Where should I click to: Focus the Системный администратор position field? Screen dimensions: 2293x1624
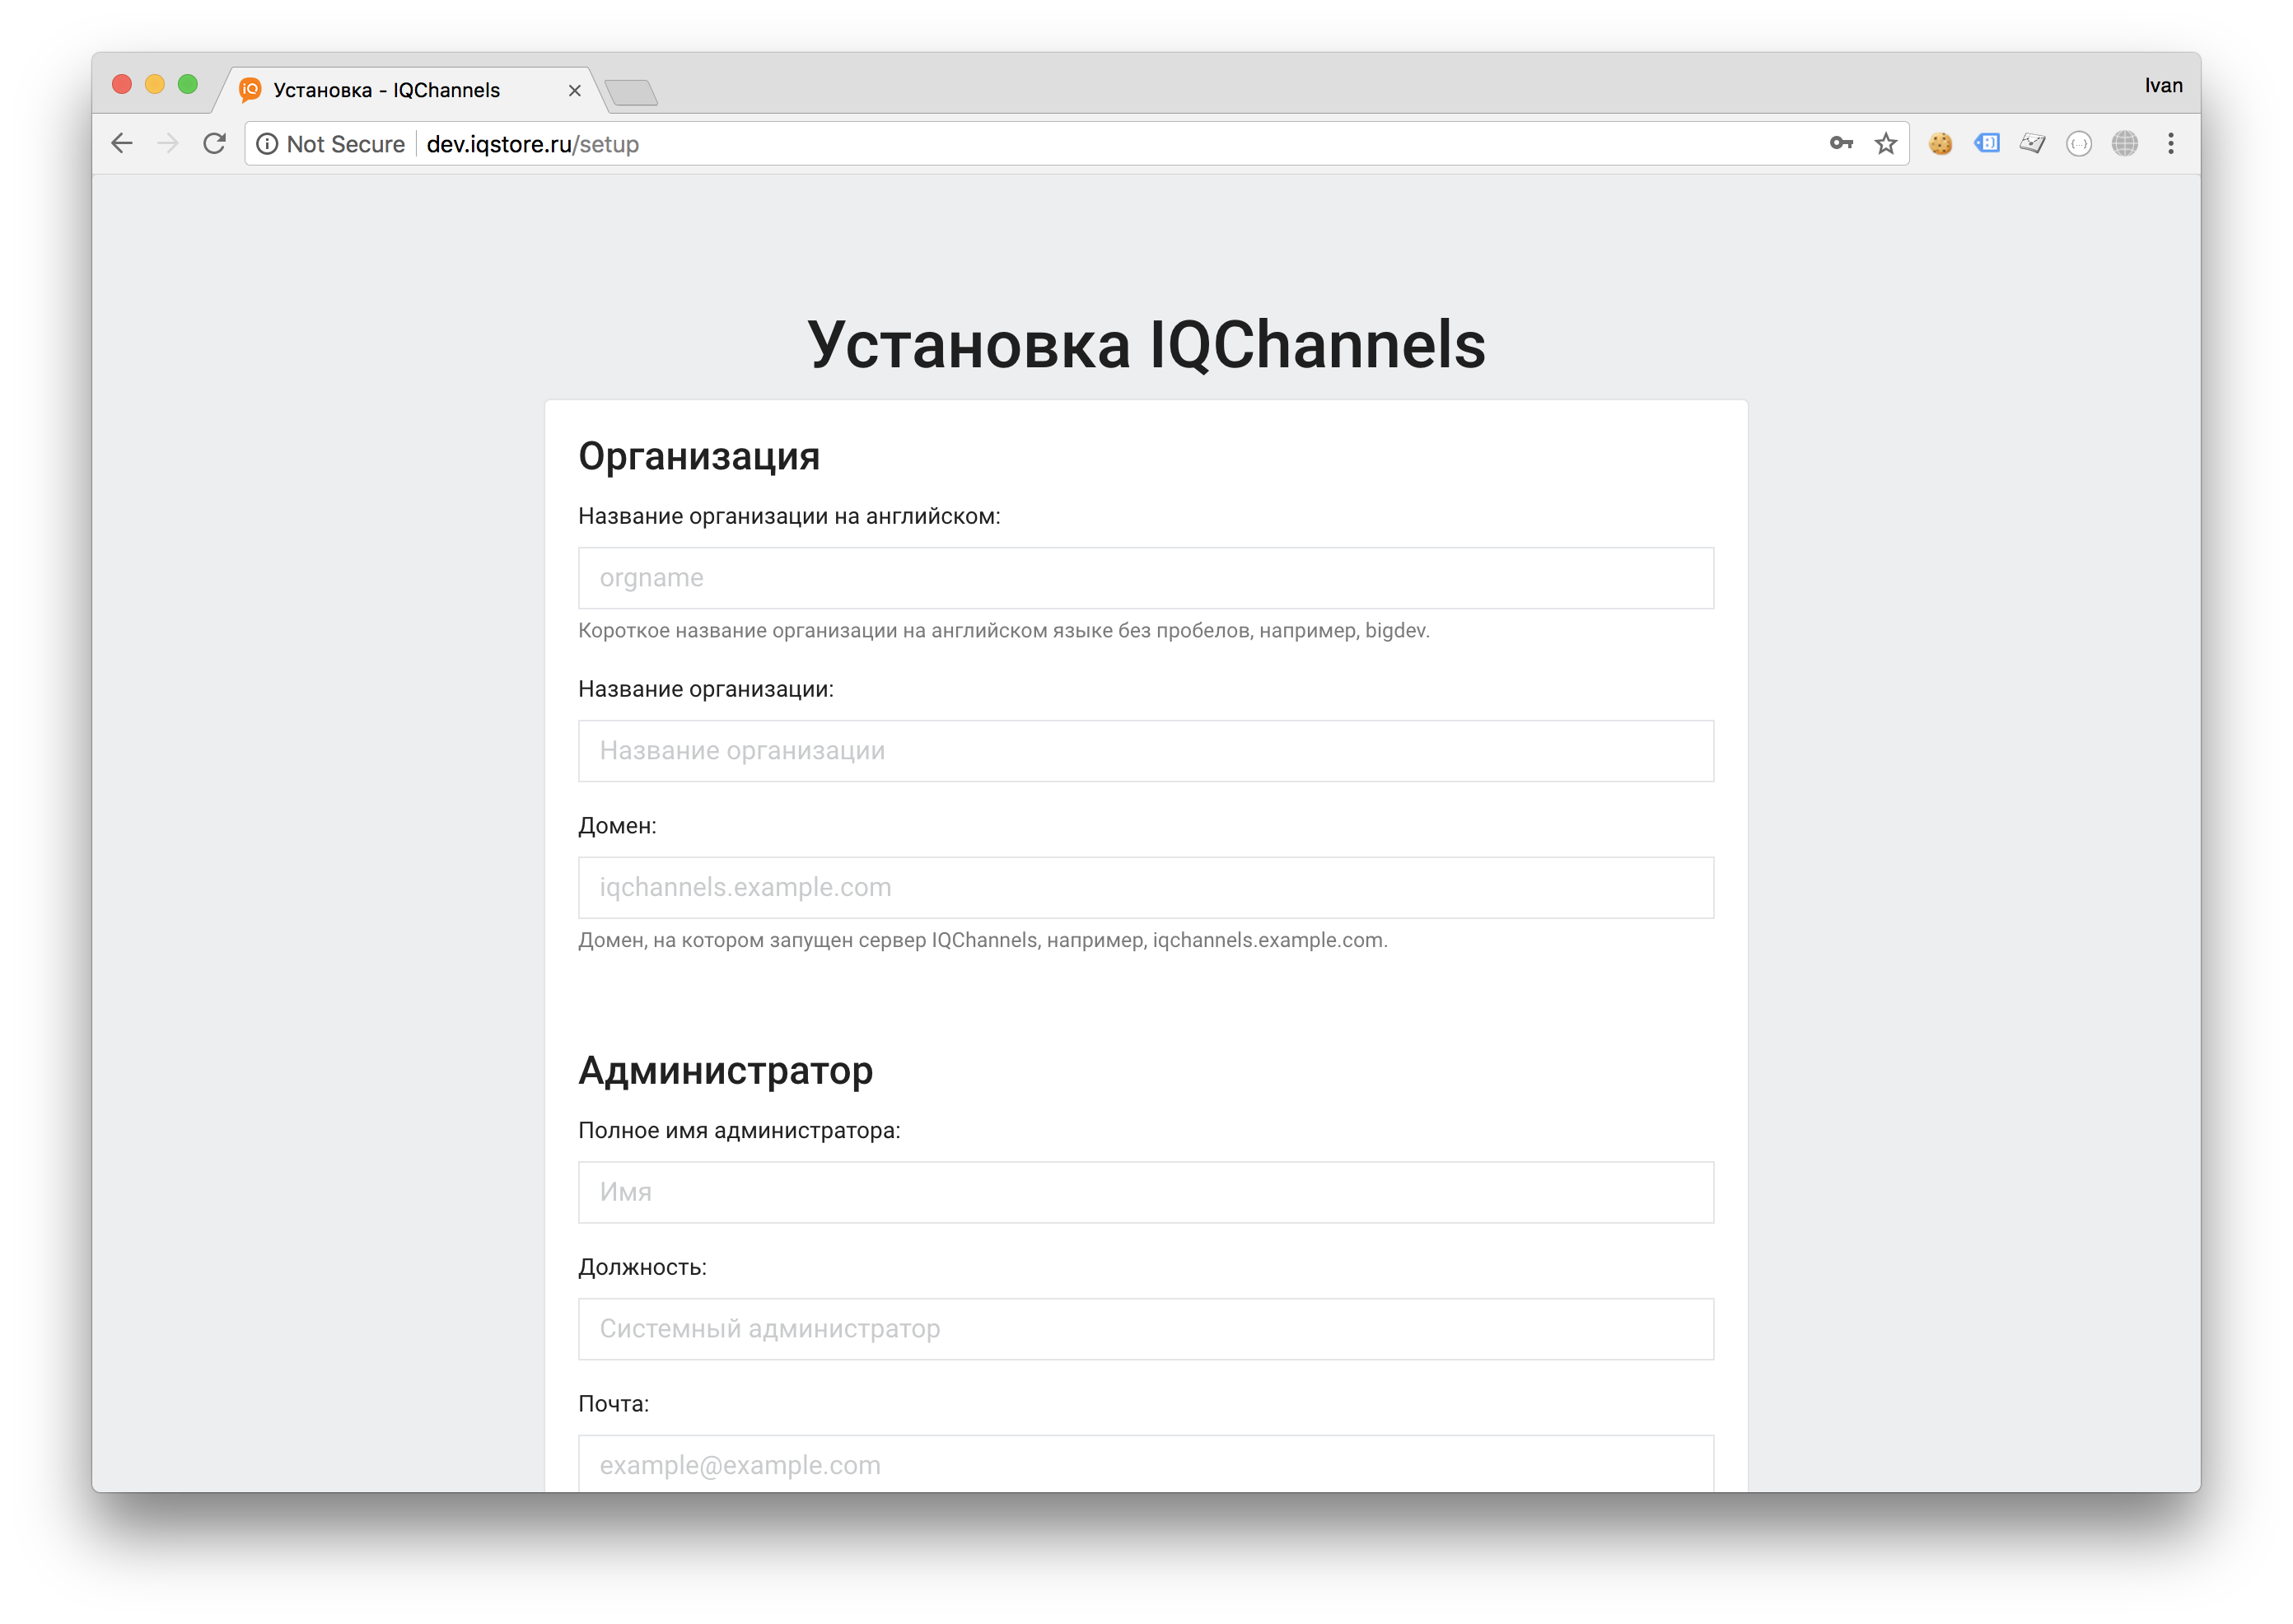point(1145,1329)
